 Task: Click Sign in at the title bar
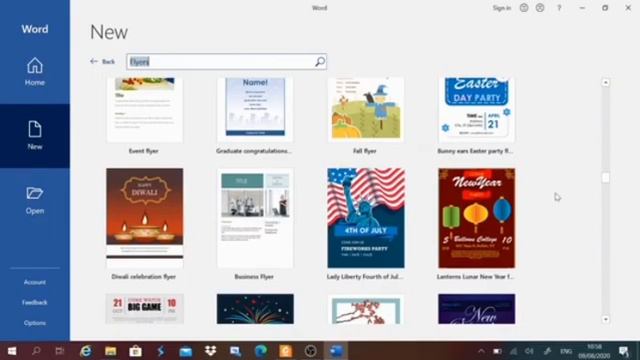tap(502, 8)
